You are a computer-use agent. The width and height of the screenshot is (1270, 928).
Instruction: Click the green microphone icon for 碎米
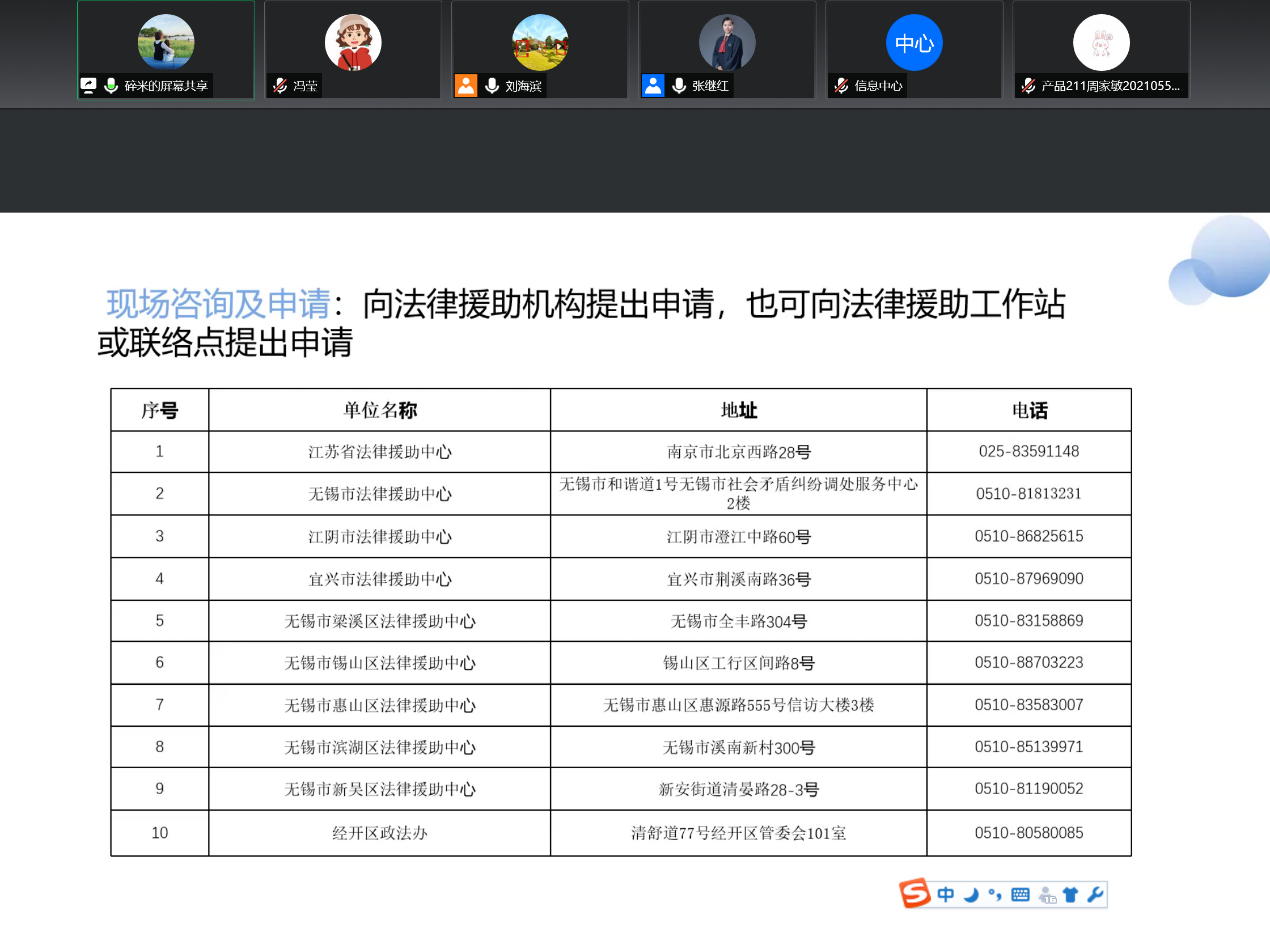click(x=111, y=86)
